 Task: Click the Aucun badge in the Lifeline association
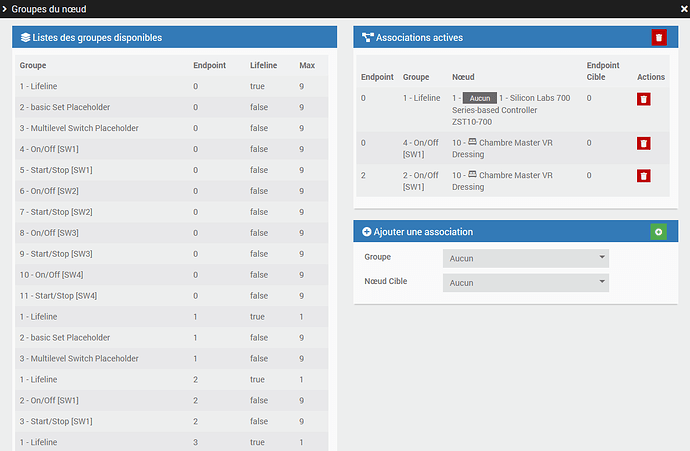coord(480,98)
